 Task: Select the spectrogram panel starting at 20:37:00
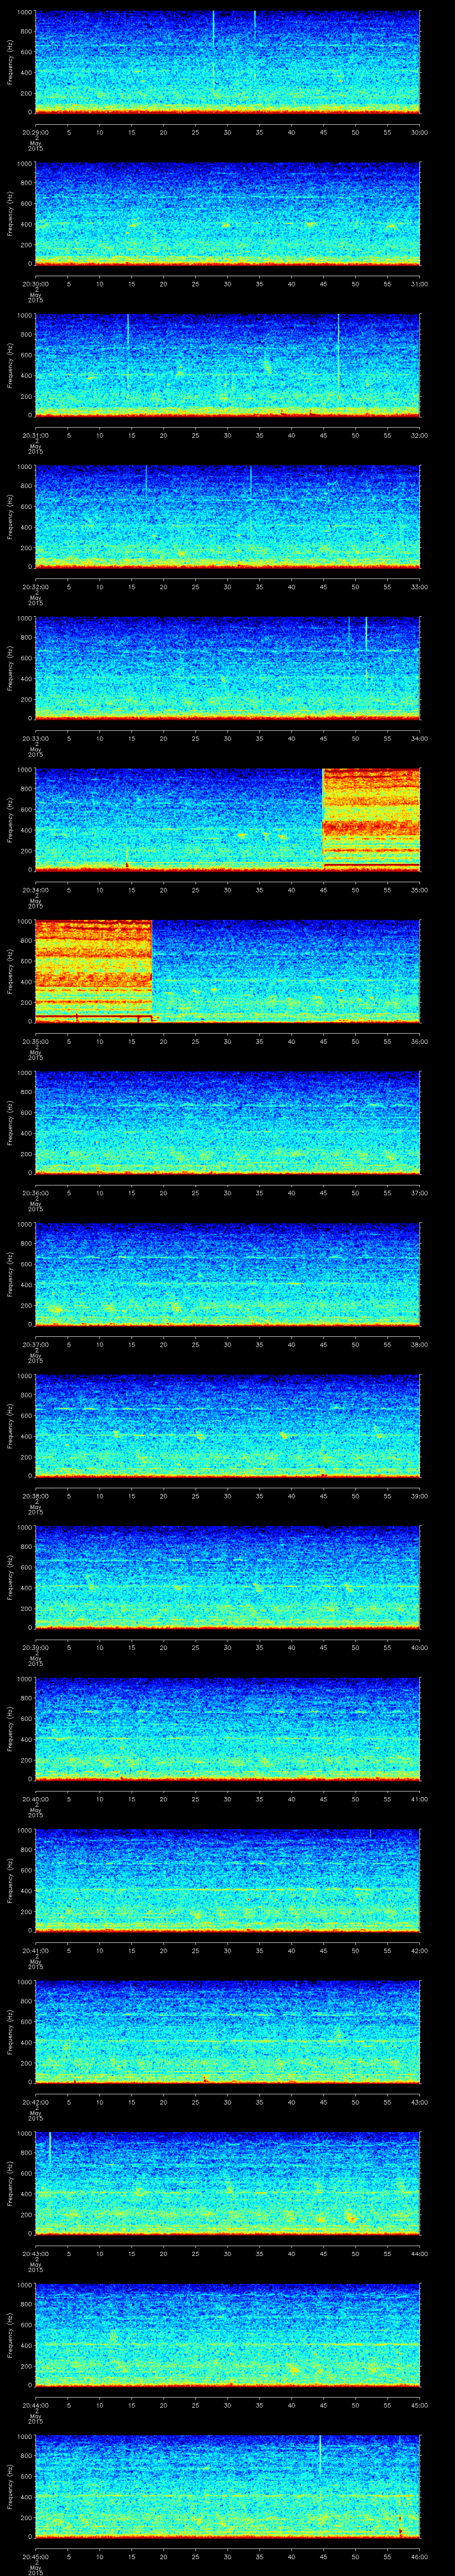[227, 1275]
